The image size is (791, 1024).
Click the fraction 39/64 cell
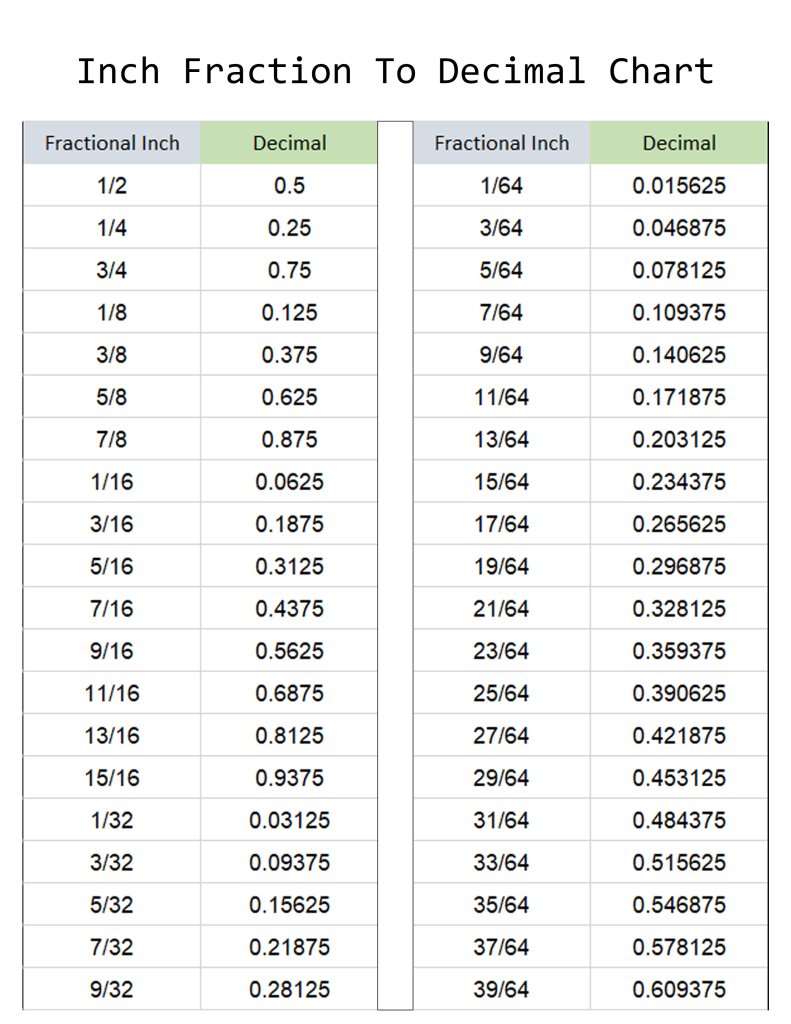[x=502, y=989]
